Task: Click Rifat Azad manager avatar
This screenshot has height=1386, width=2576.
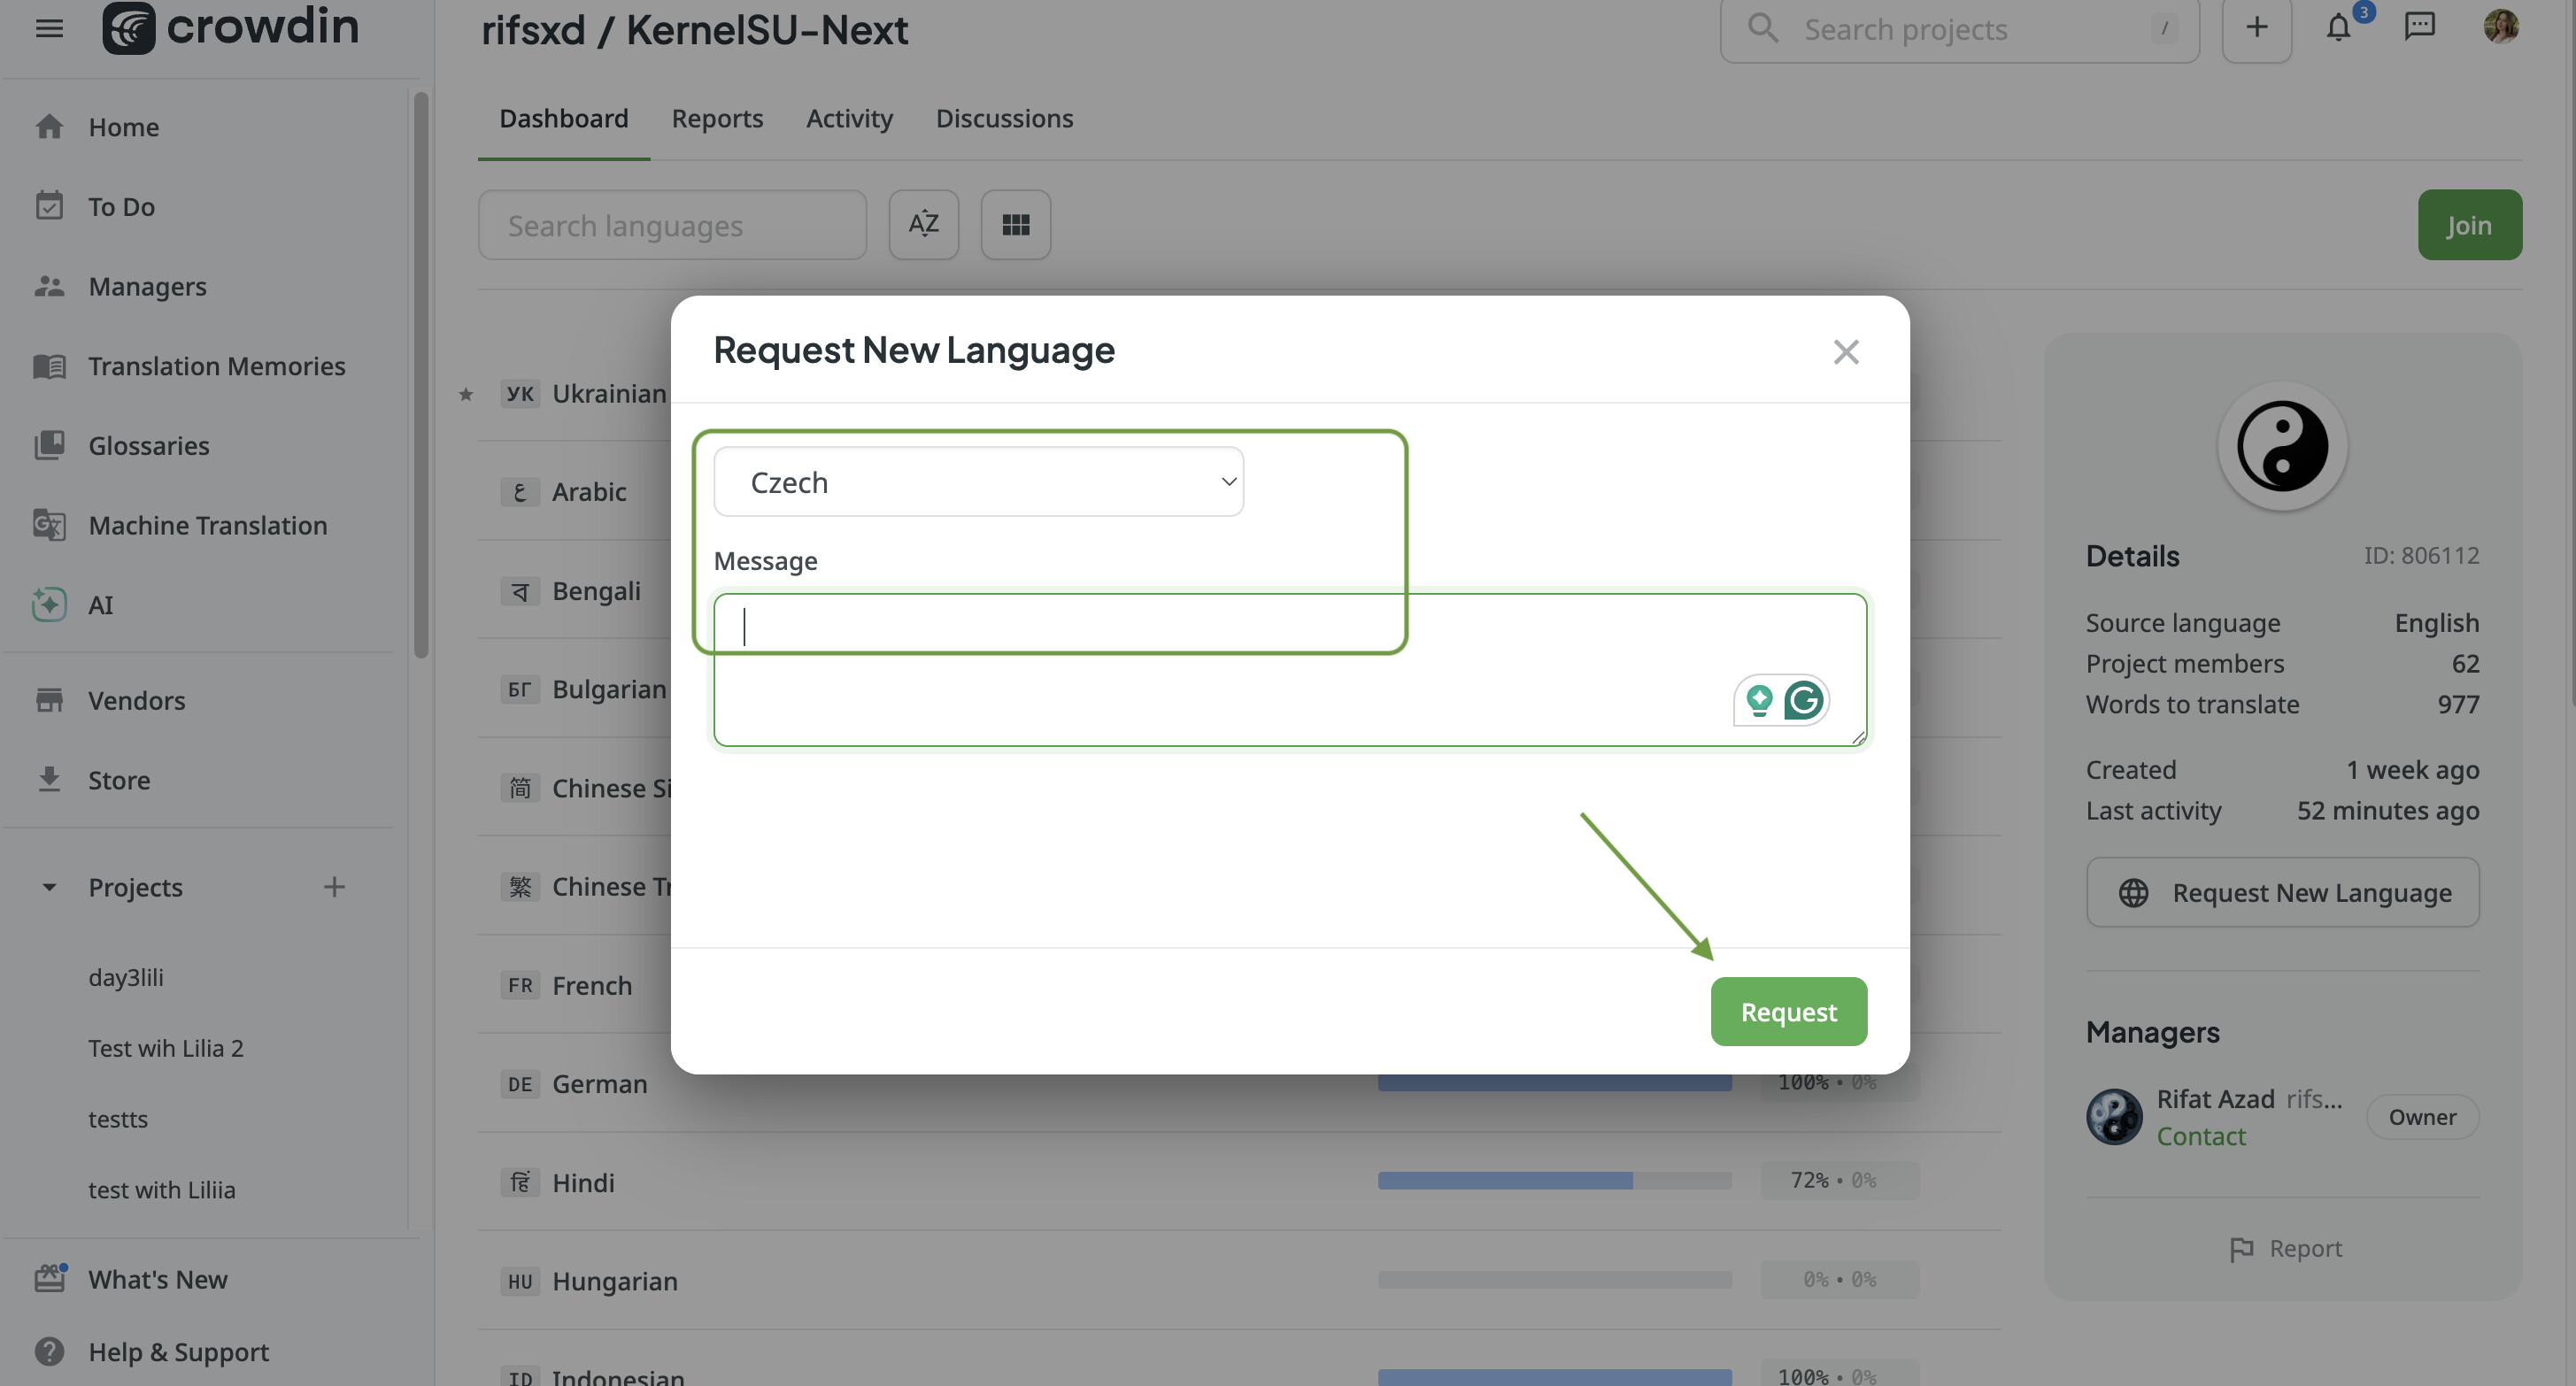Action: (2114, 1116)
